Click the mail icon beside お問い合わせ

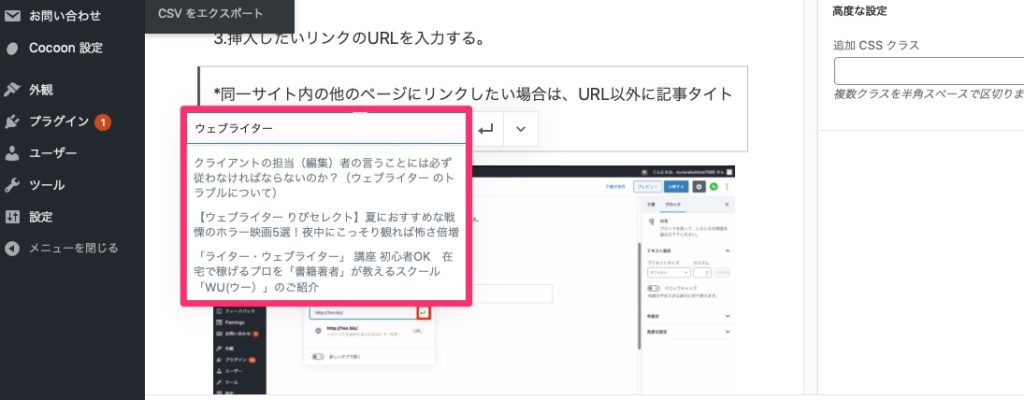tap(12, 16)
